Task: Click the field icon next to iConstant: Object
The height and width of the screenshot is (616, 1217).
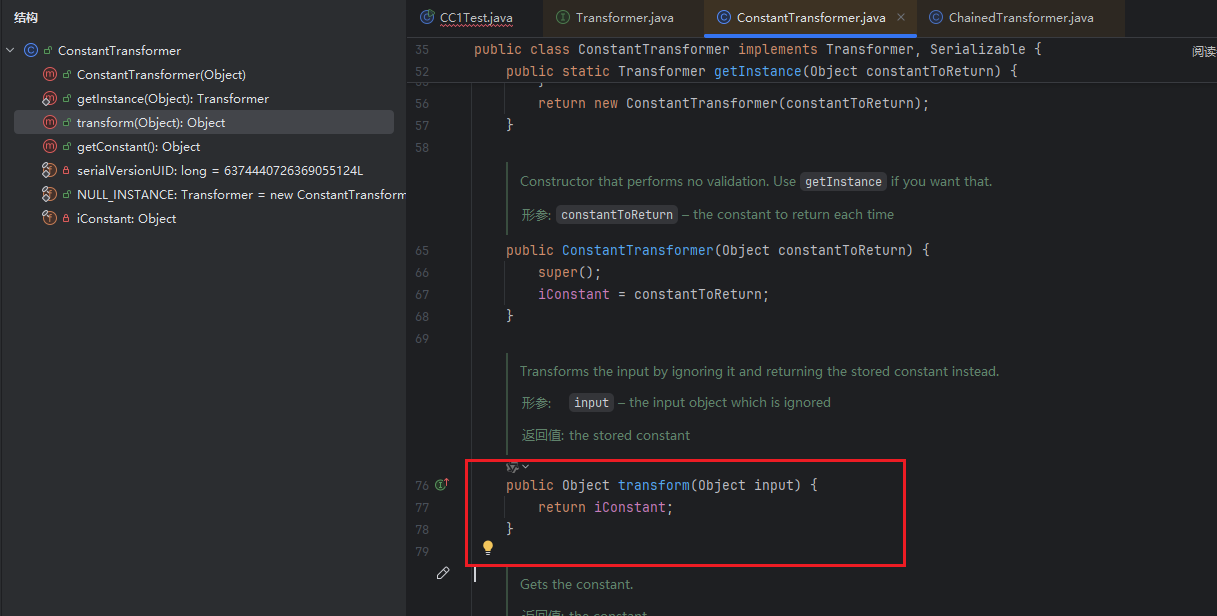Action: point(49,218)
